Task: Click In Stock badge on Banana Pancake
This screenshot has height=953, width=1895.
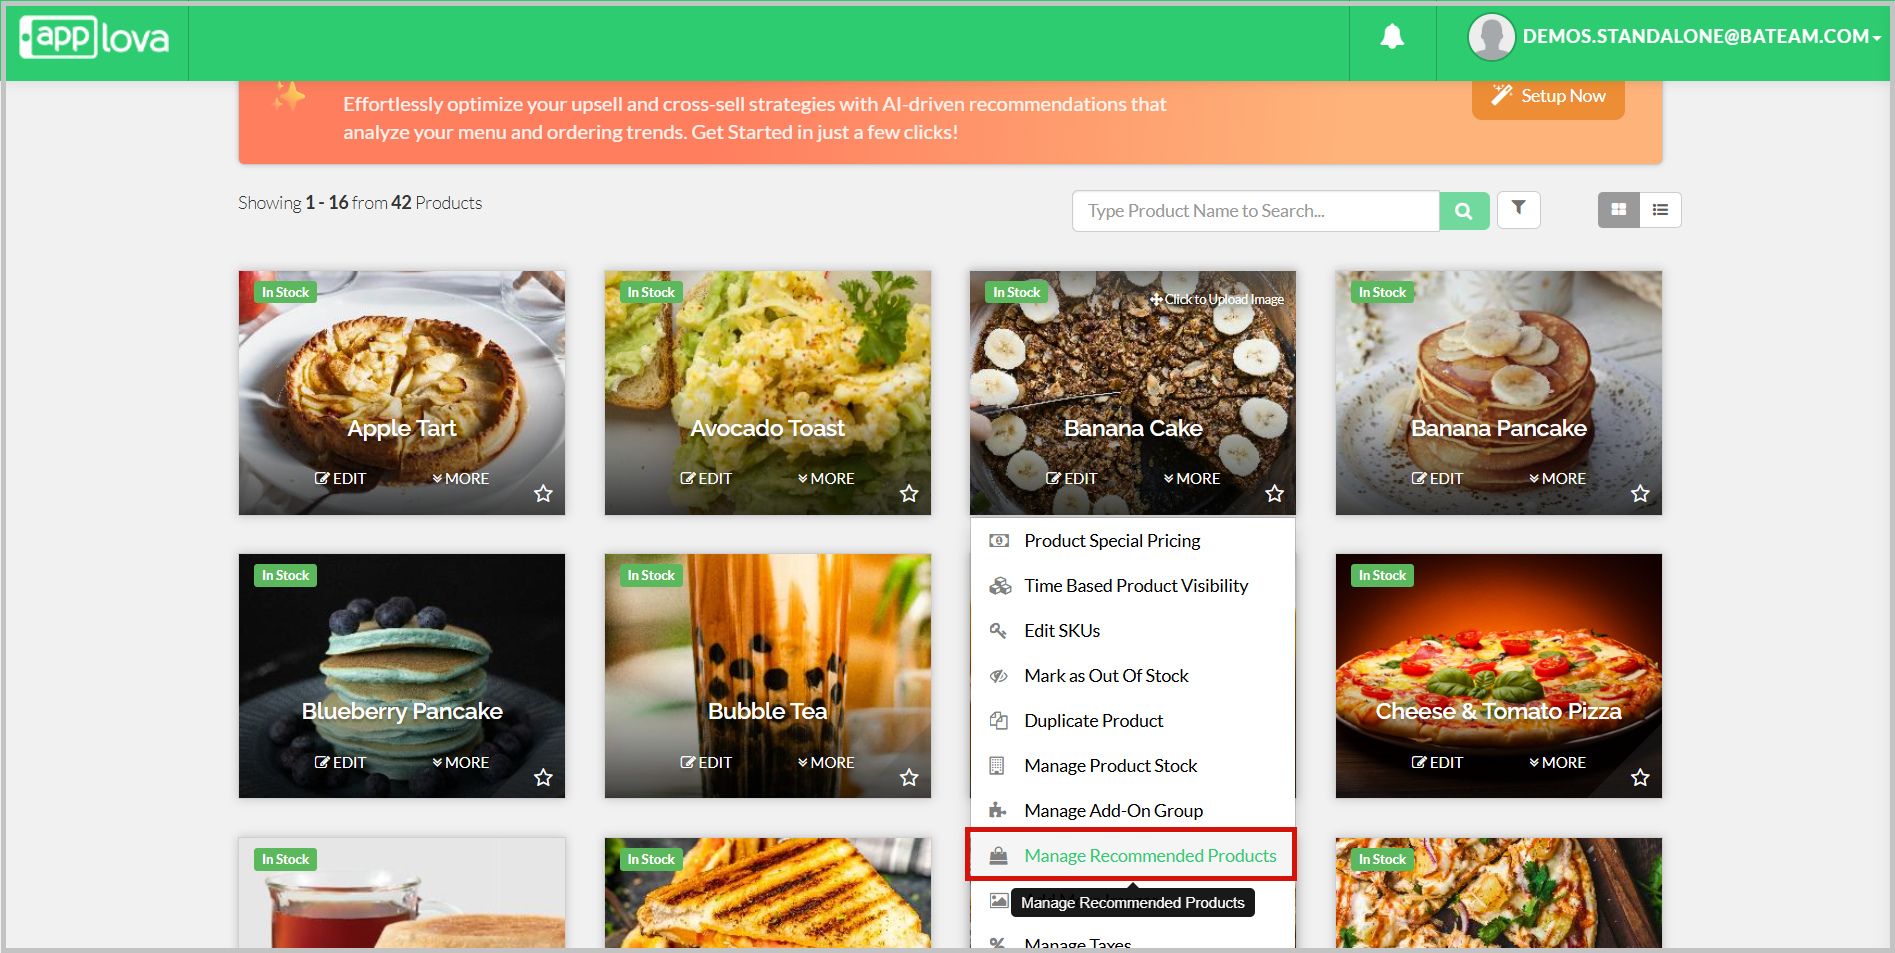Action: click(x=1382, y=293)
